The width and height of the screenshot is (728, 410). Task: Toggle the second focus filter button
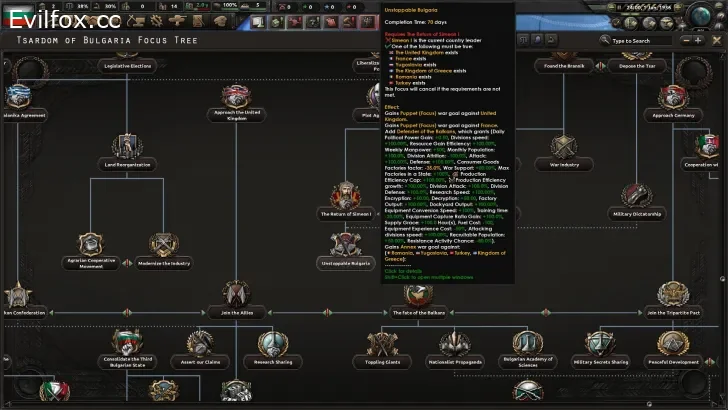(537, 40)
